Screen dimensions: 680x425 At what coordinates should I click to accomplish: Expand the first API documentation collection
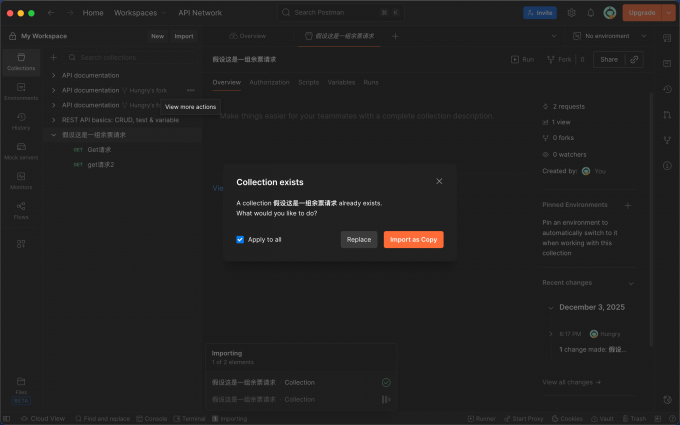click(53, 75)
